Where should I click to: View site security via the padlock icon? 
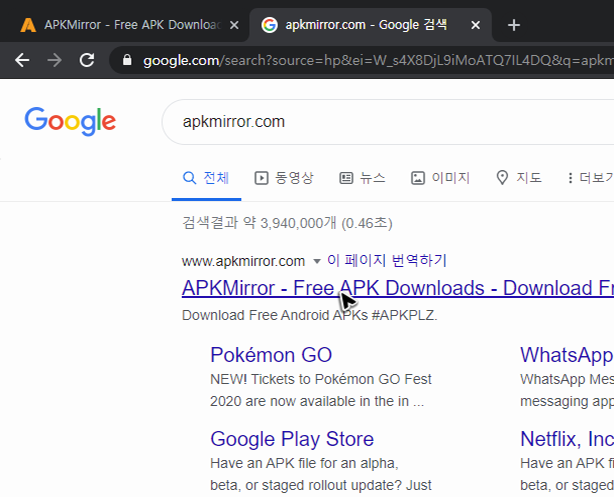pos(127,60)
